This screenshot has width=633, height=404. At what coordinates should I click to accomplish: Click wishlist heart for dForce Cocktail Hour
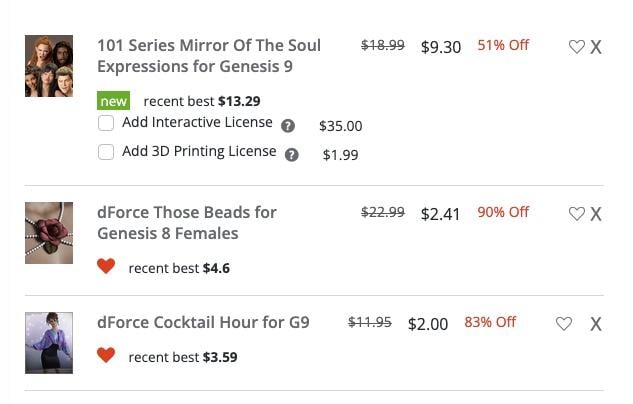pos(564,323)
